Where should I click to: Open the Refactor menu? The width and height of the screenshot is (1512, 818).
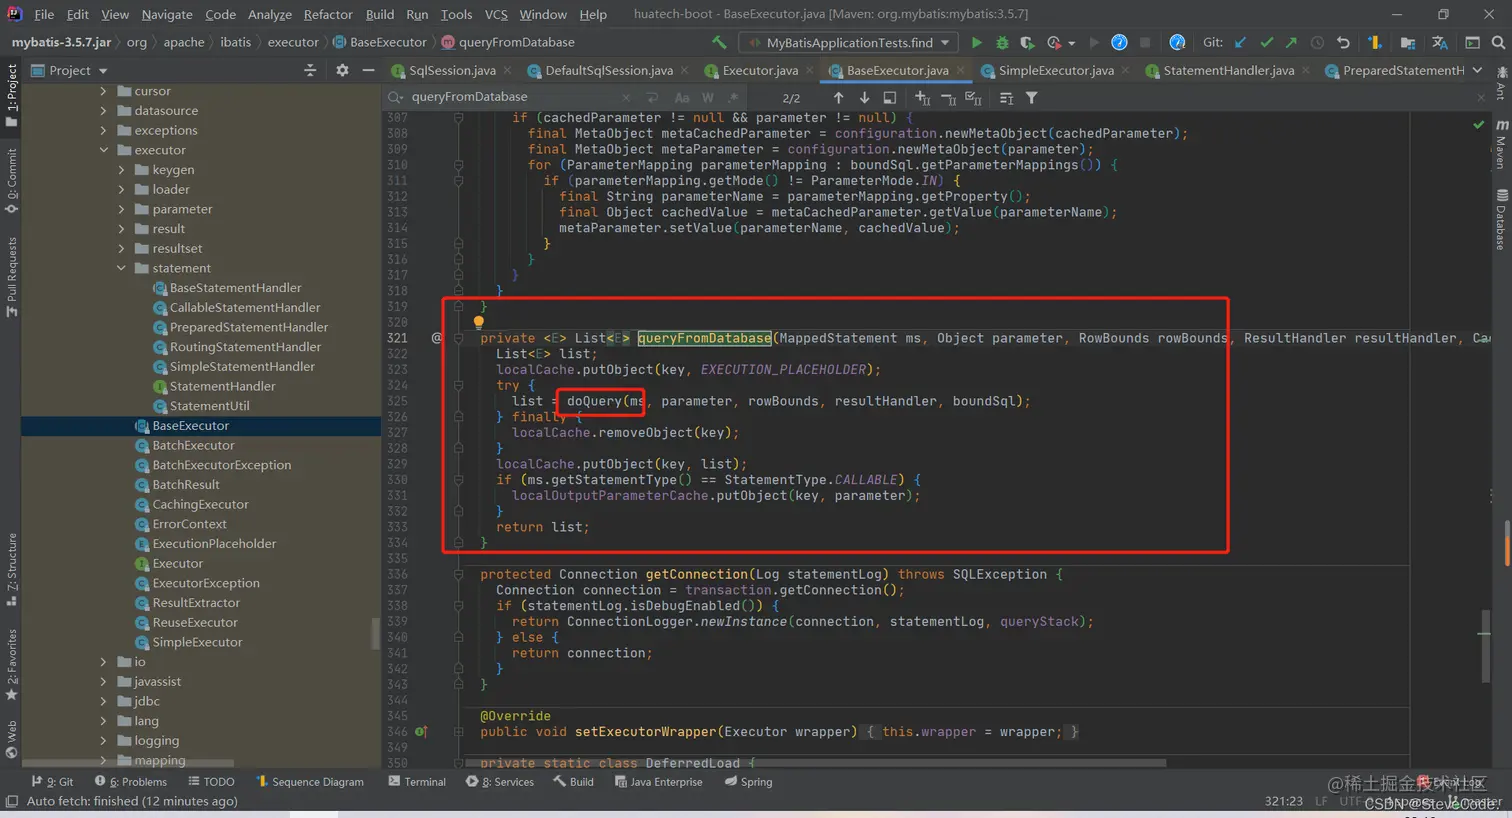point(328,14)
